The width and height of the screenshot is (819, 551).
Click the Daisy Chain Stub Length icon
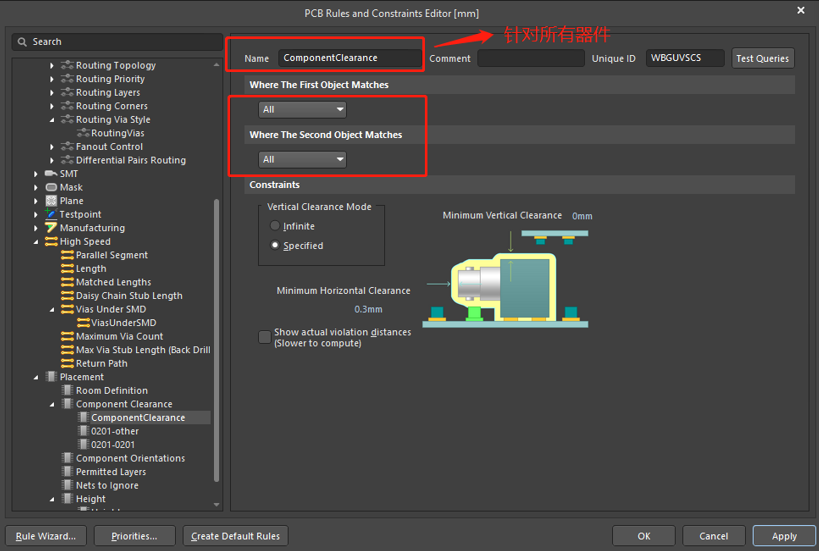pyautogui.click(x=67, y=296)
